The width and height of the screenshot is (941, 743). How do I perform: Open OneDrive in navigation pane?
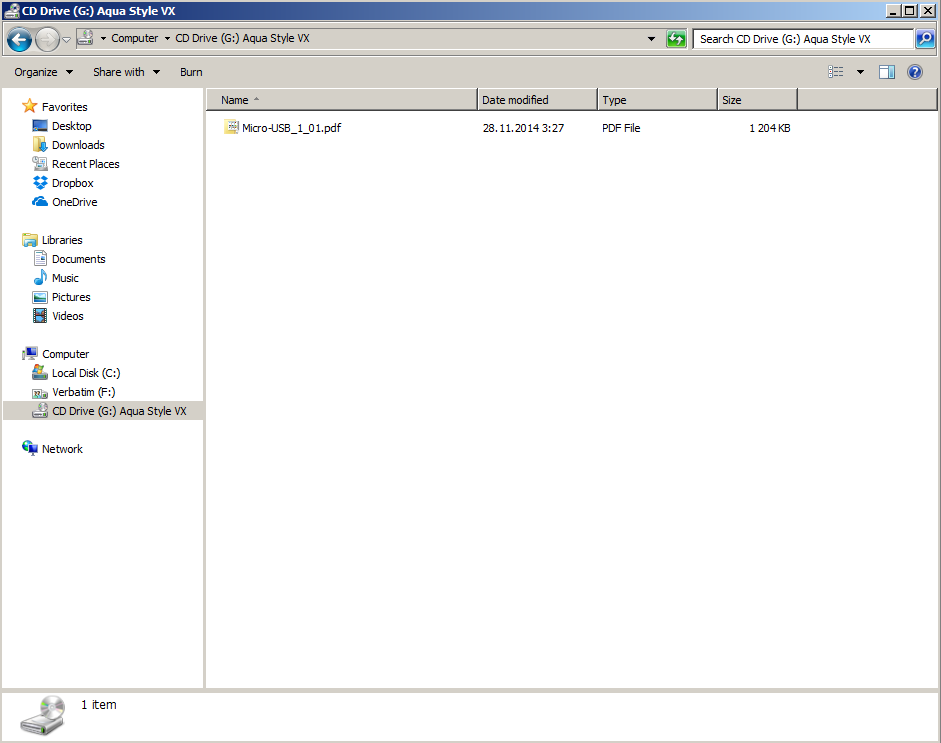coord(74,202)
